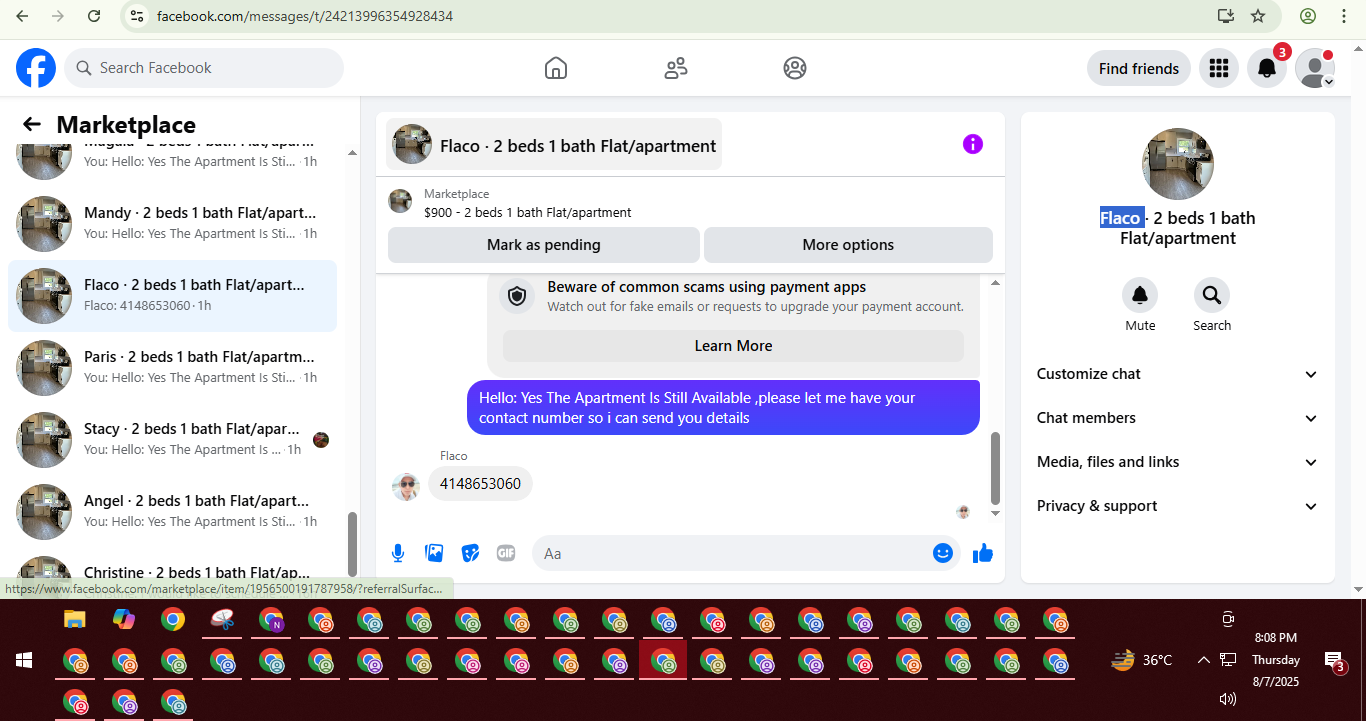Click the conversation list scrollbar thumb
The width and height of the screenshot is (1366, 721).
tap(352, 544)
